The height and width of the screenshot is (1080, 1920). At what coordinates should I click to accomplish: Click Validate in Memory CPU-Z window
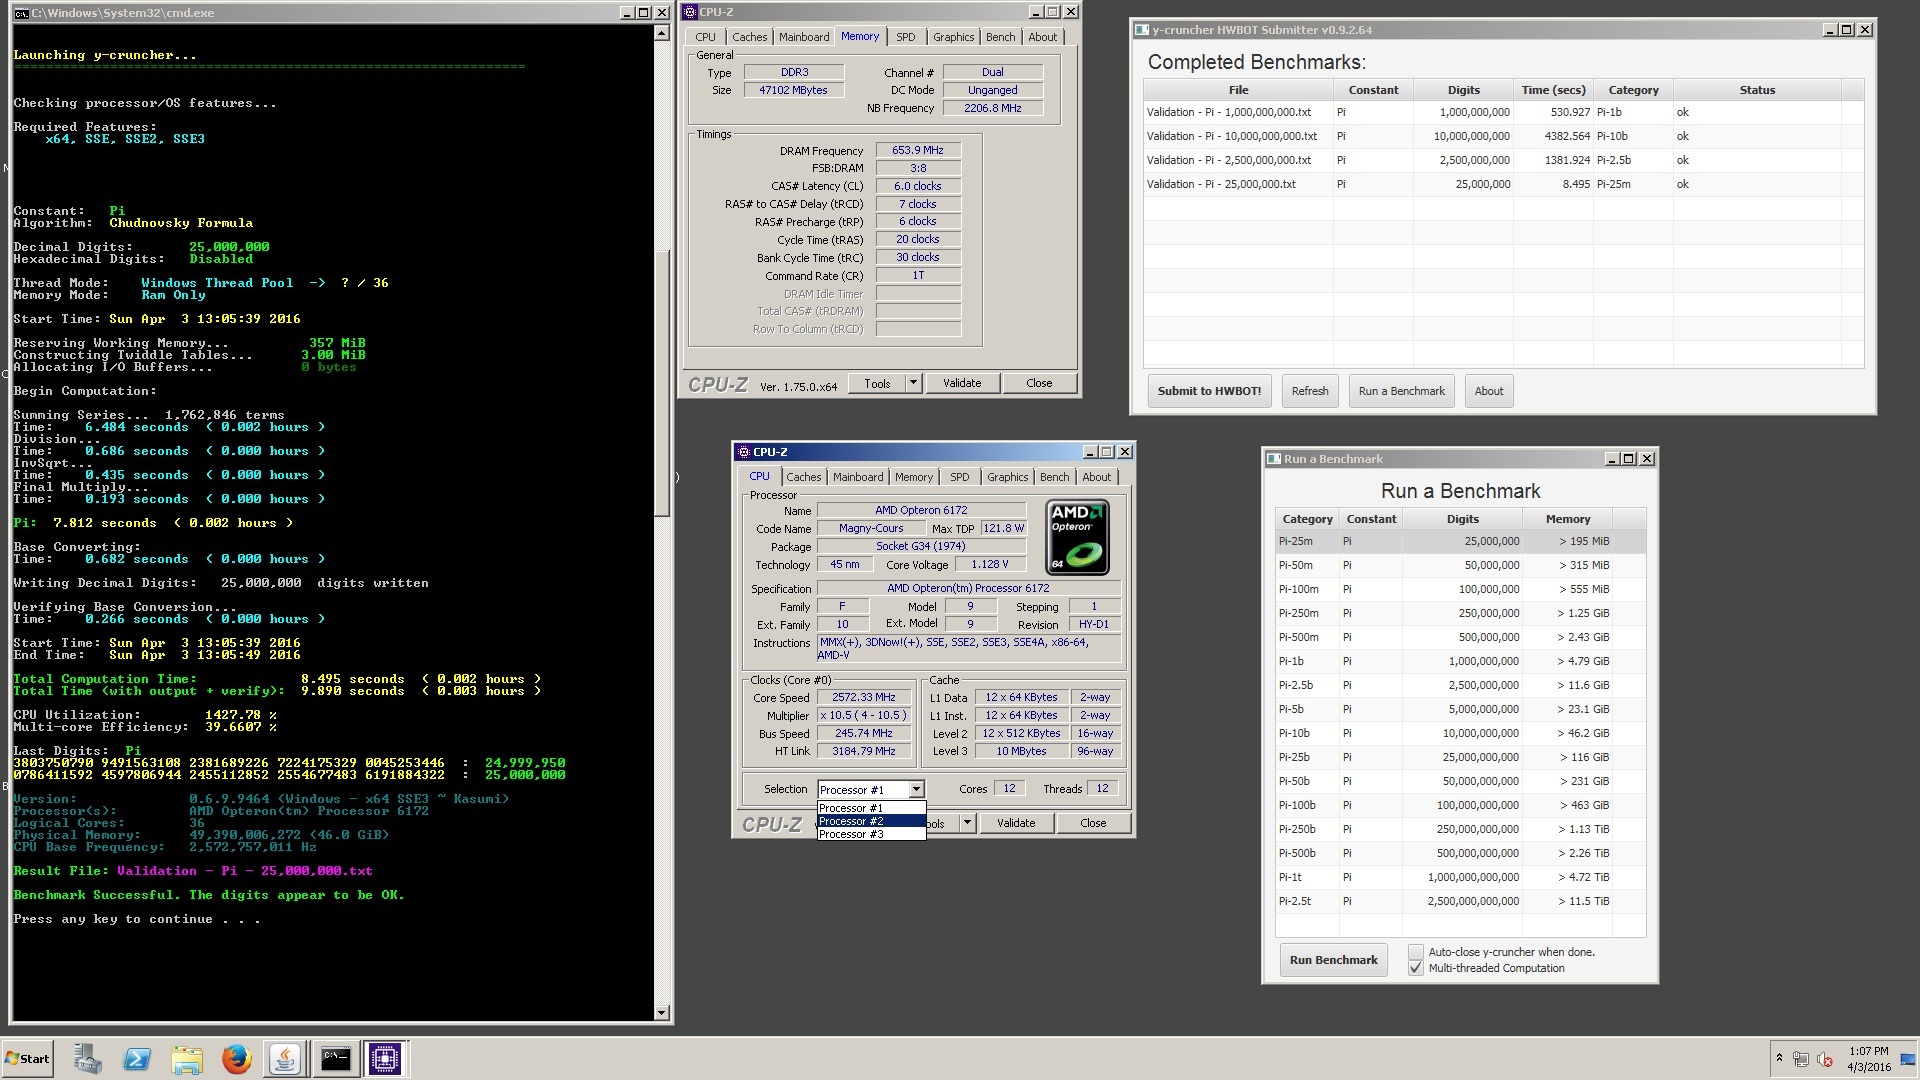coord(962,383)
